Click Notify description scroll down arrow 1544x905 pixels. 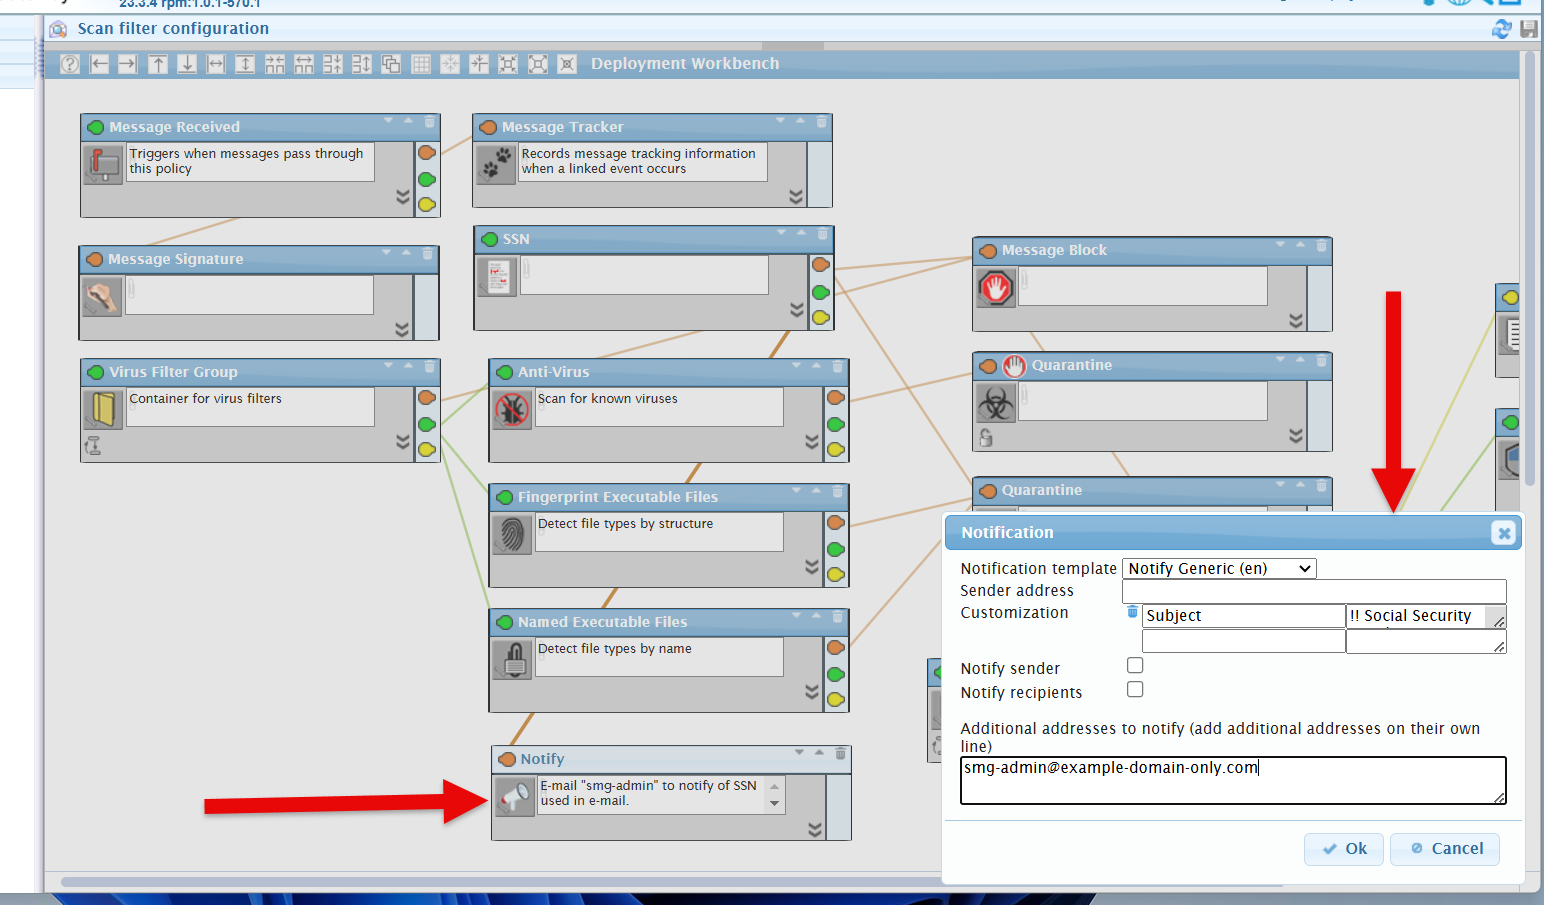[x=774, y=804]
